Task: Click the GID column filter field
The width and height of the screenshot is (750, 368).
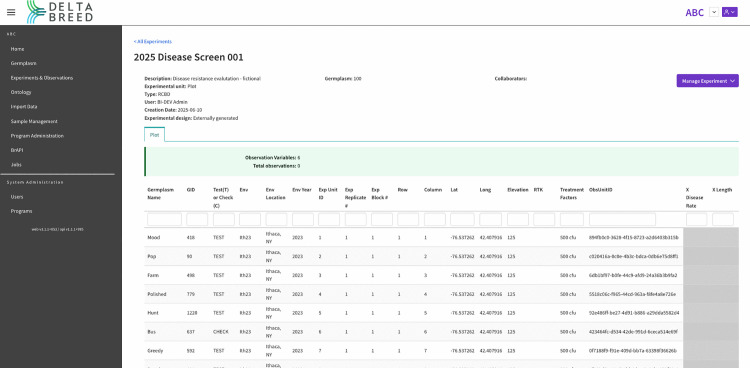Action: coord(197,220)
